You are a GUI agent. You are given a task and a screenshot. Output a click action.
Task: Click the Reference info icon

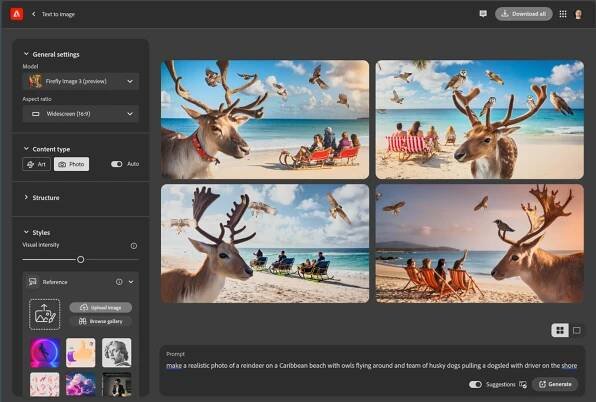tap(119, 282)
